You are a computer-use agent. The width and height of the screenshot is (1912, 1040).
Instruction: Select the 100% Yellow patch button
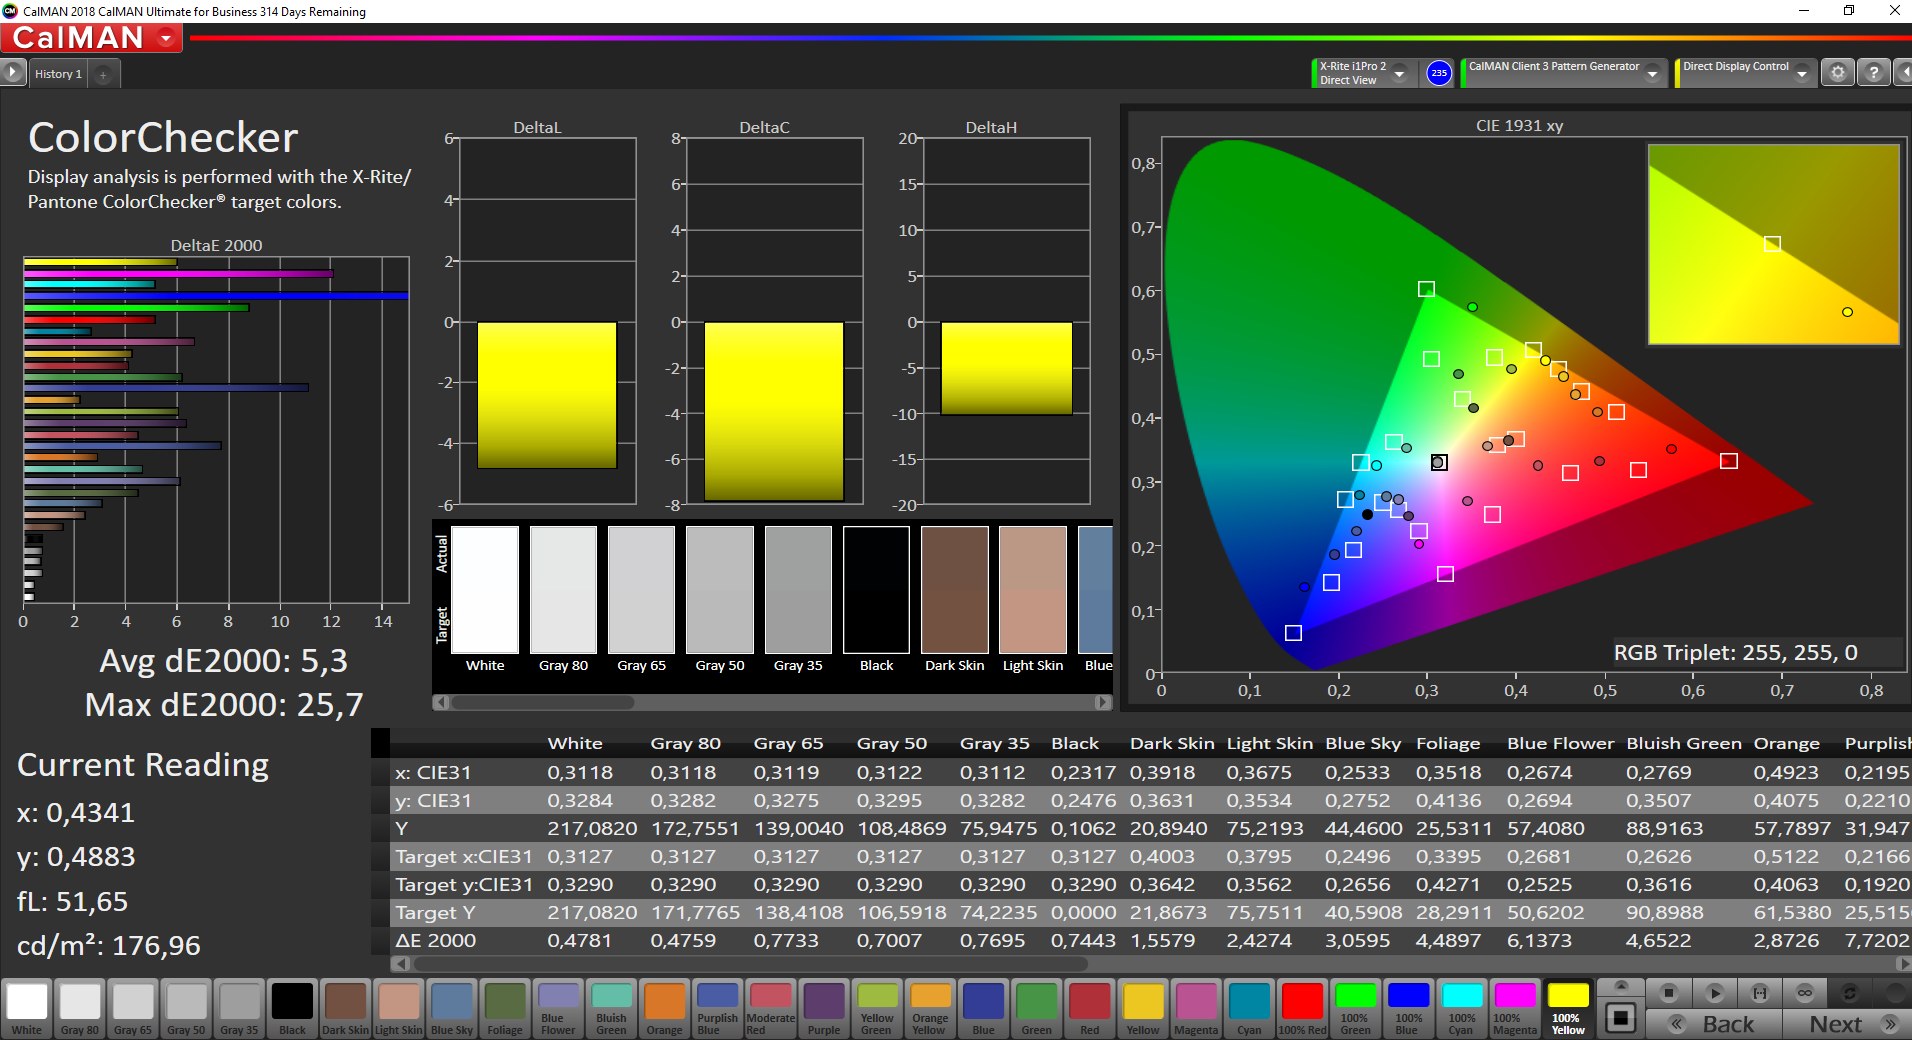(x=1568, y=1008)
